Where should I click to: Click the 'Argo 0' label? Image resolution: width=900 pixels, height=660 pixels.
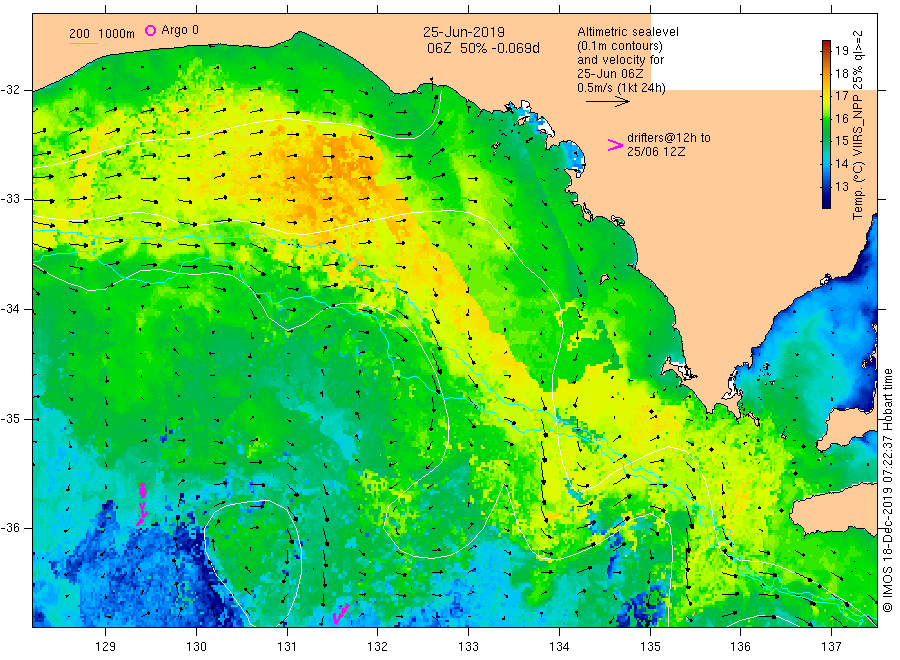click(180, 30)
